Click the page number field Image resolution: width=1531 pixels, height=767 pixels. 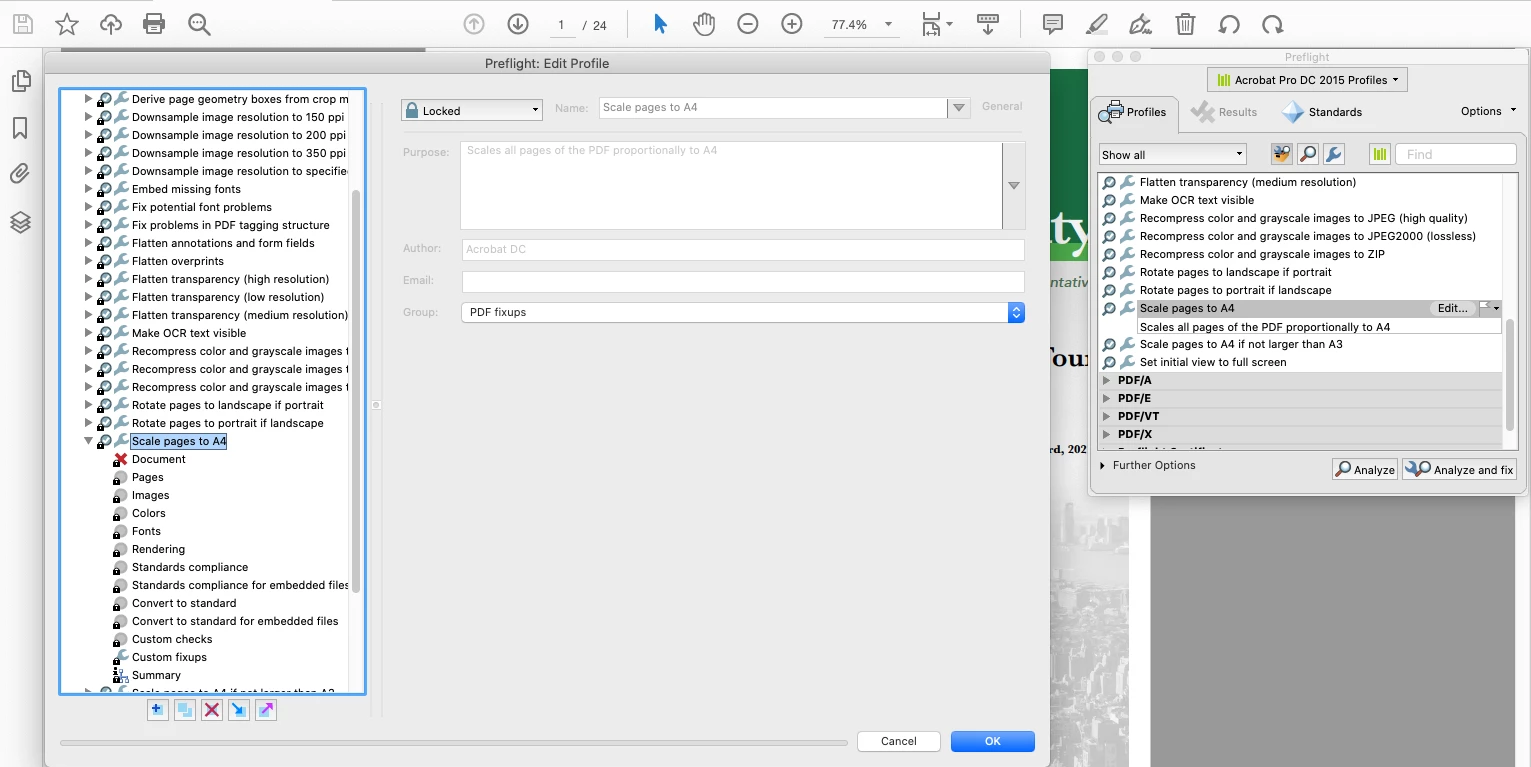tap(561, 25)
